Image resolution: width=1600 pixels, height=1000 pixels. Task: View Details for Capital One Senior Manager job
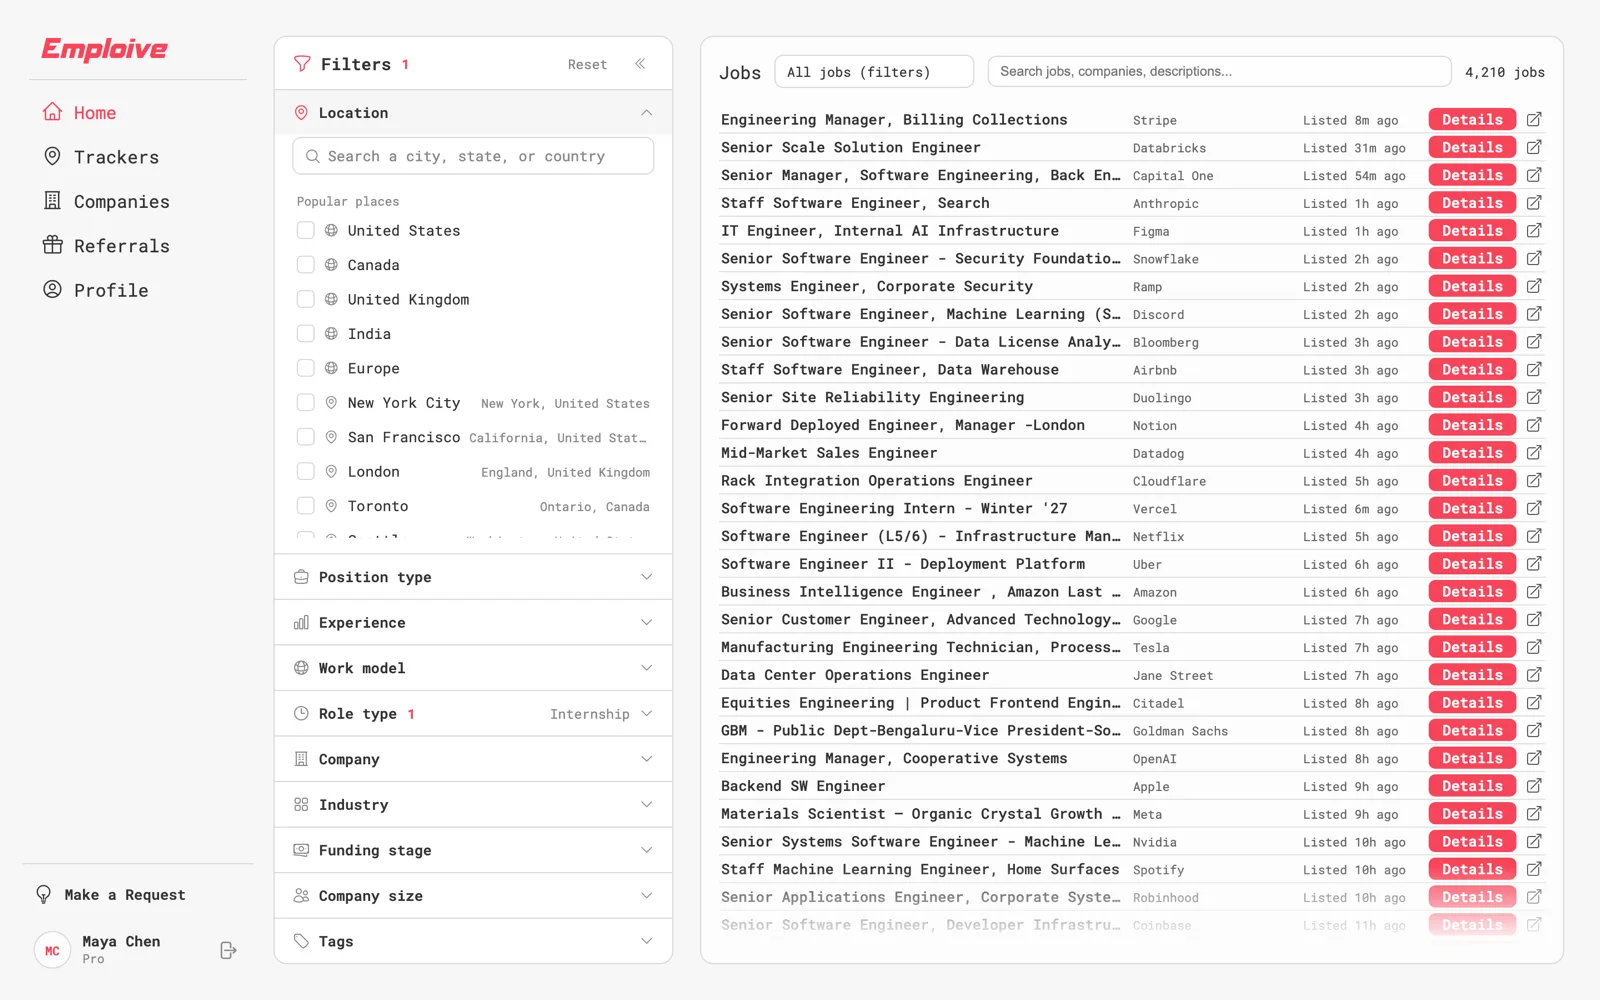1472,175
